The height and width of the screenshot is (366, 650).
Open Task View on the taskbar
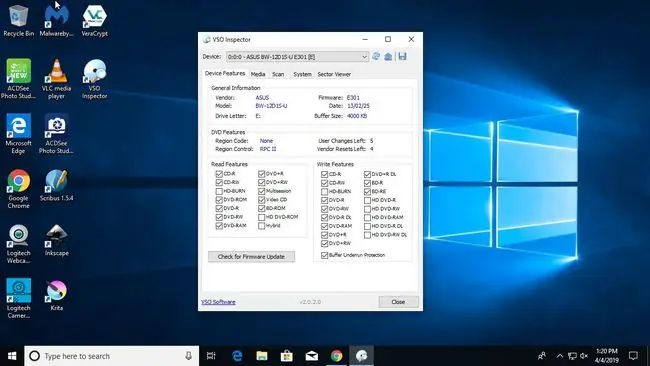point(211,356)
